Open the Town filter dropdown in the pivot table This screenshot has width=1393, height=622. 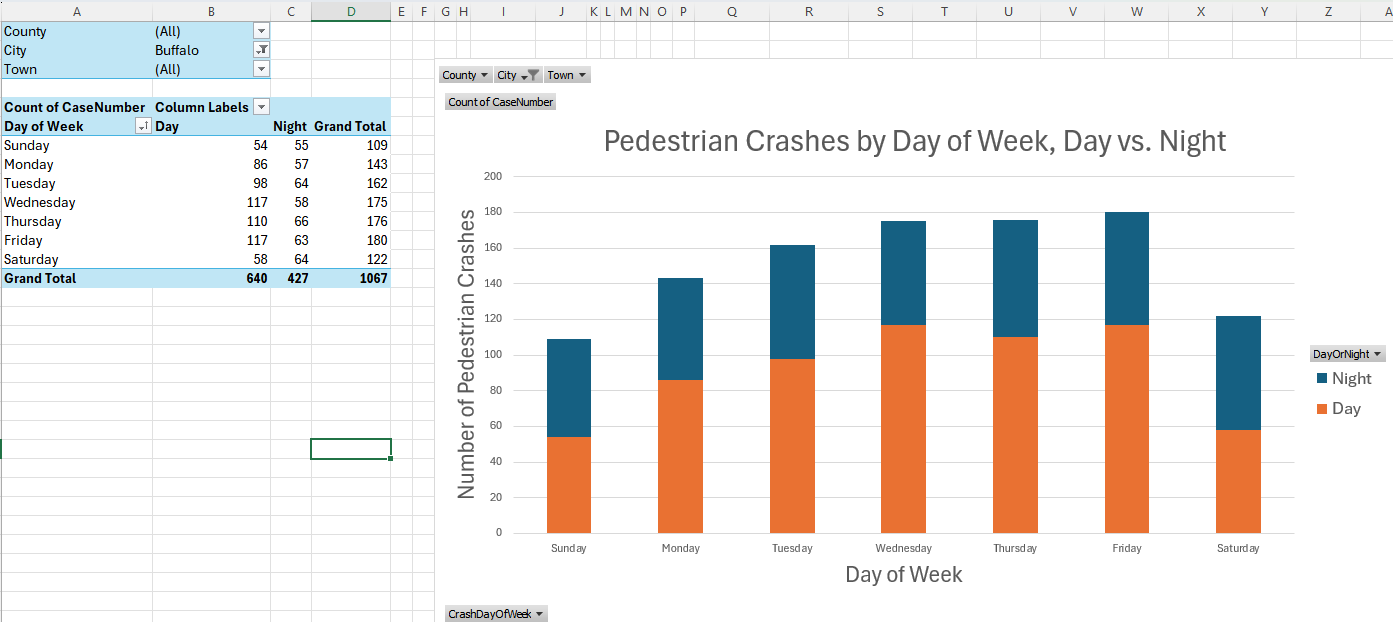[x=261, y=69]
